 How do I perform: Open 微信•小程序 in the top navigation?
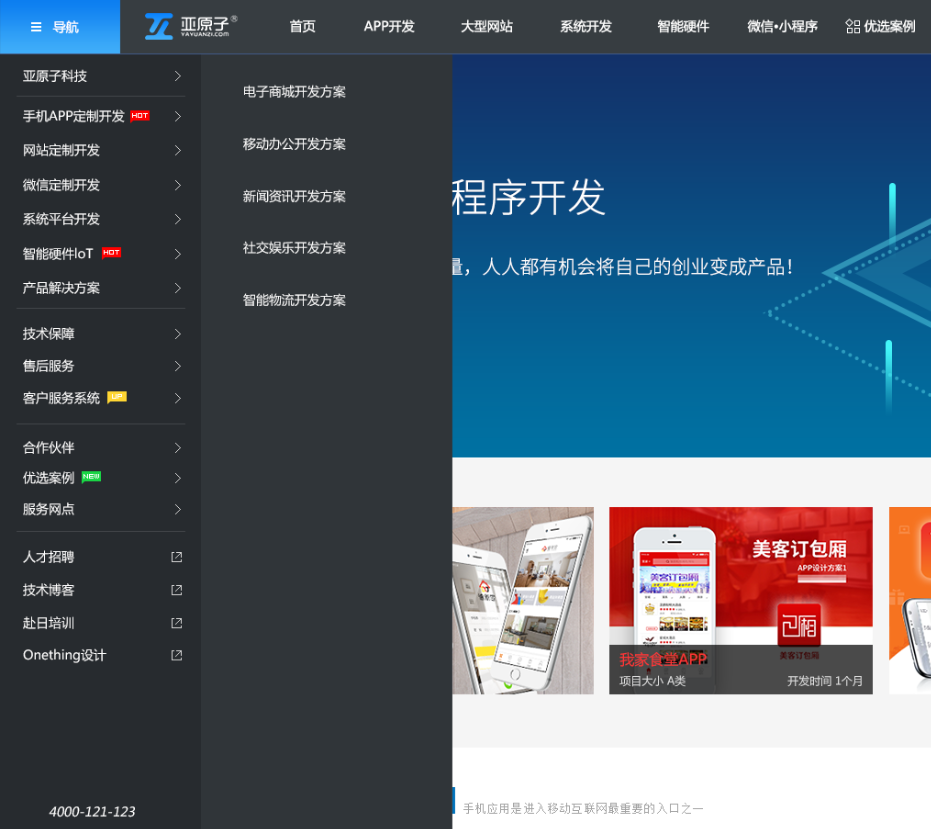point(782,27)
